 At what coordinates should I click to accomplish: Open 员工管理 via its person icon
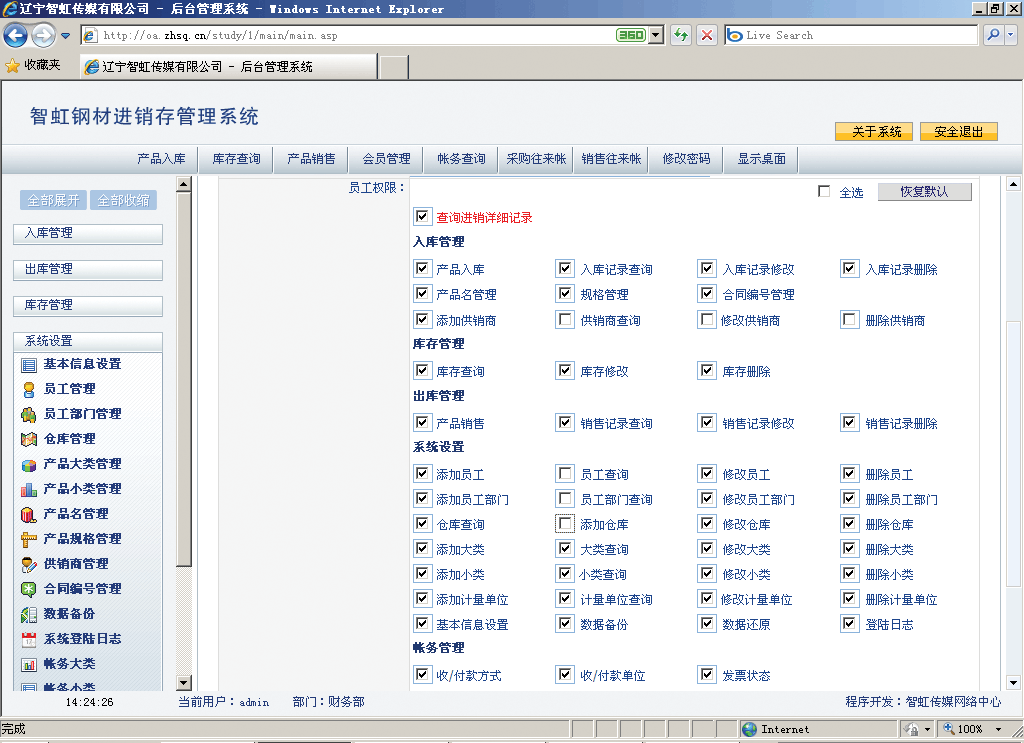29,390
